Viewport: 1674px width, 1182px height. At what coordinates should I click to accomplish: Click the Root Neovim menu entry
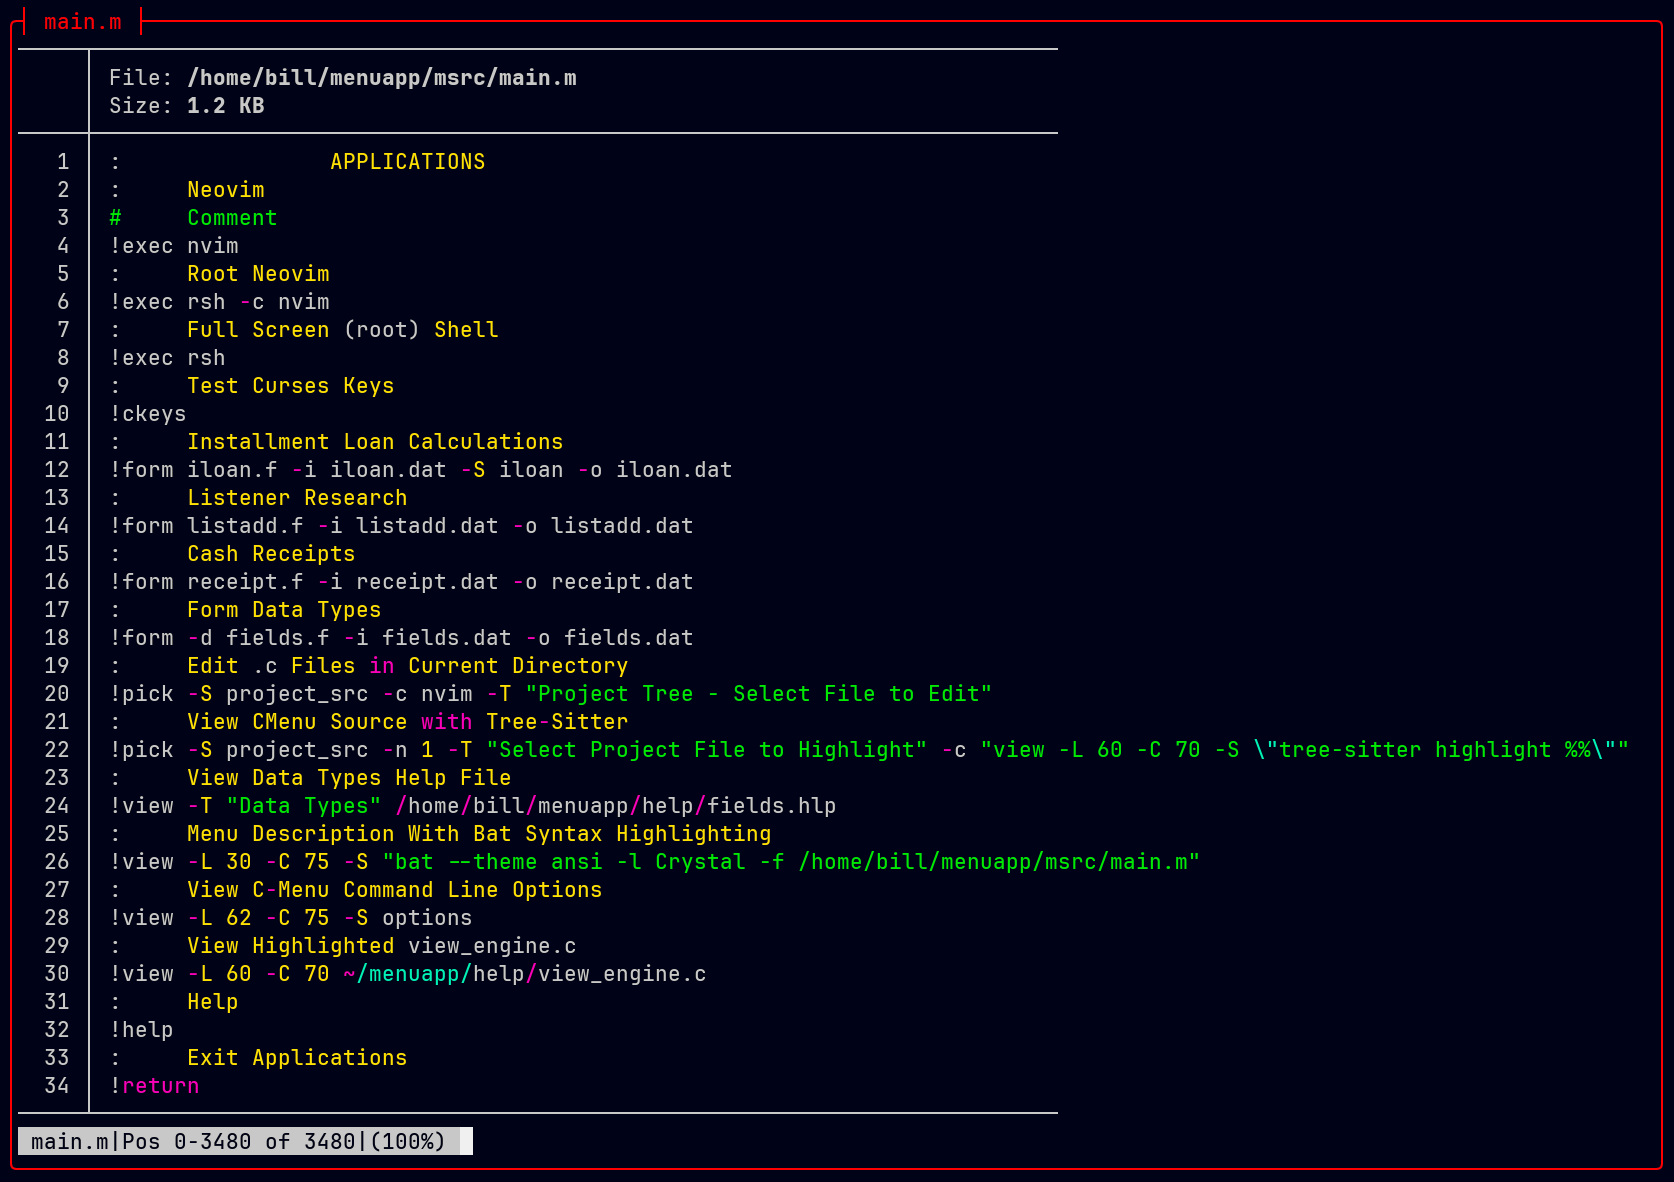257,274
